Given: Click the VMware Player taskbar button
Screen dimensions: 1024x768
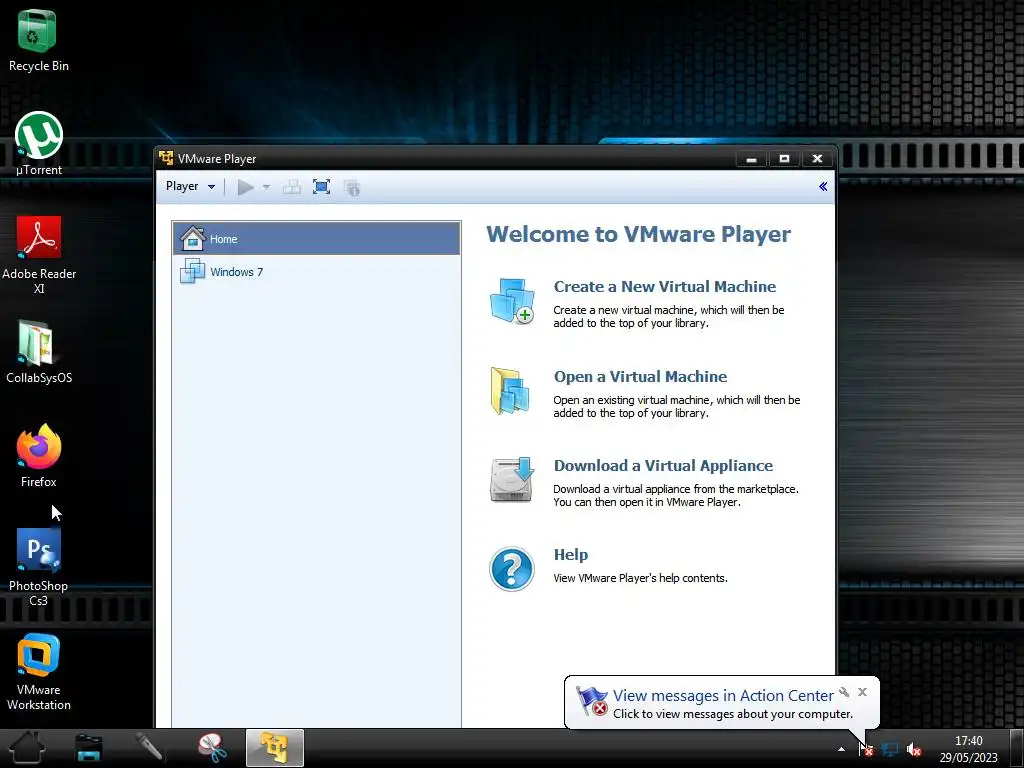Looking at the screenshot, I should (275, 748).
